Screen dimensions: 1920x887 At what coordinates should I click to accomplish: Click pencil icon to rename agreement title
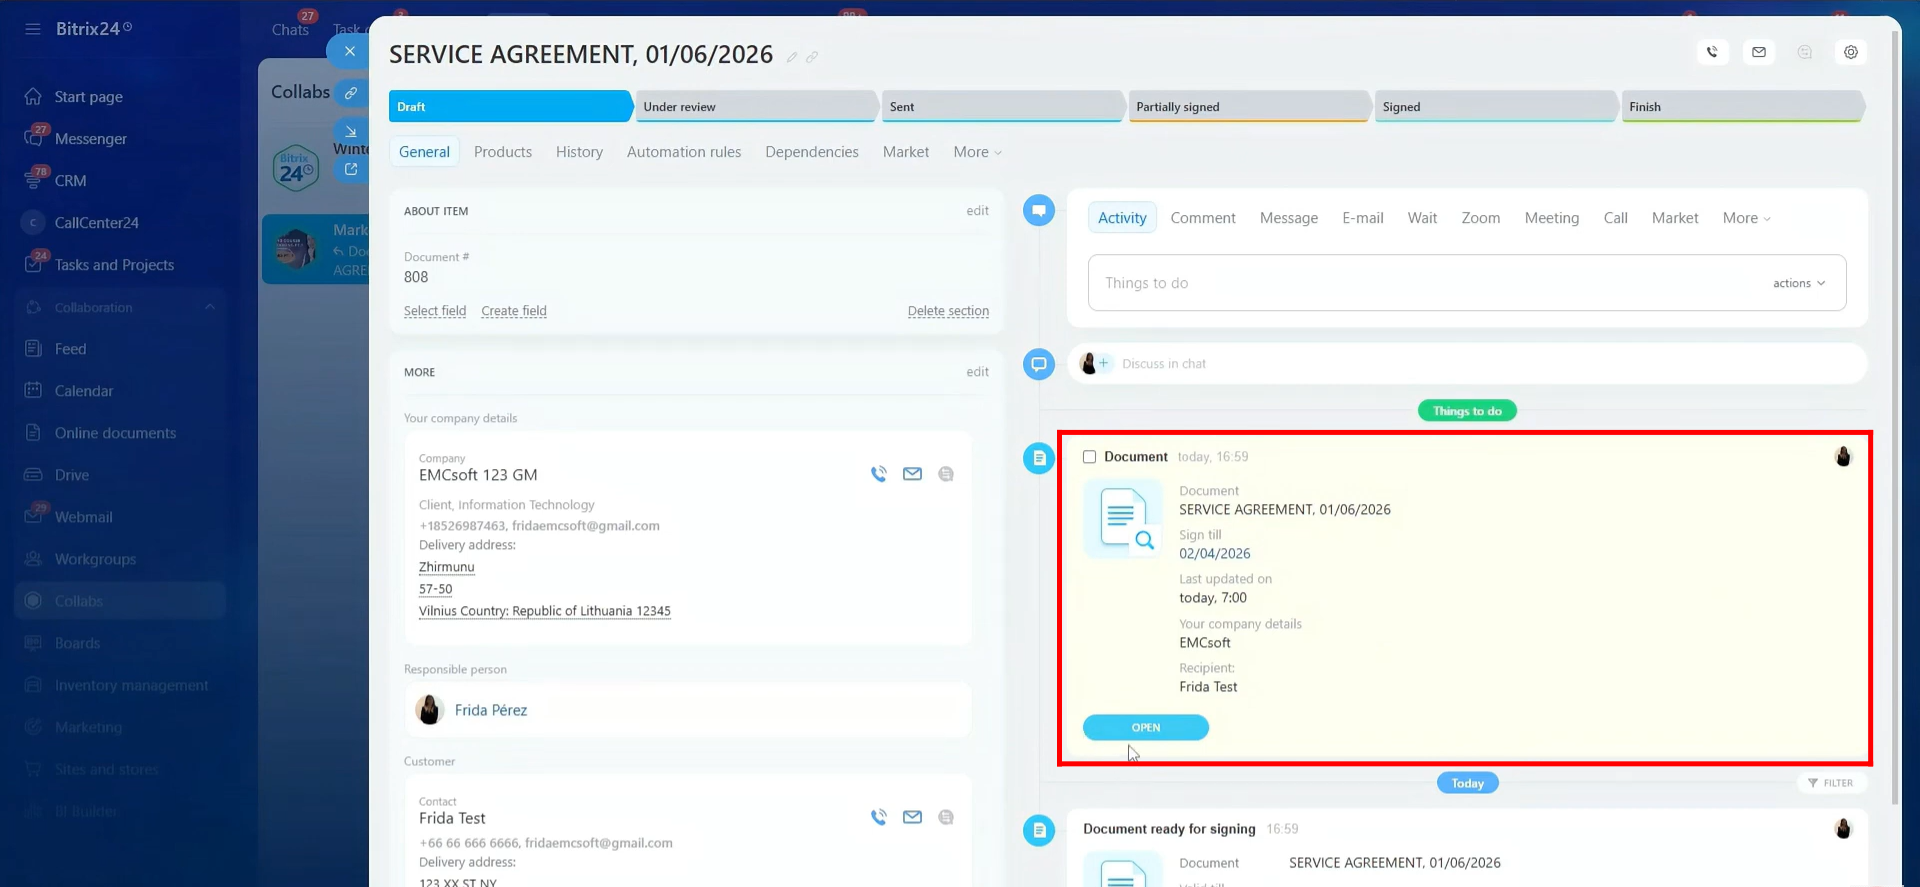coord(792,57)
